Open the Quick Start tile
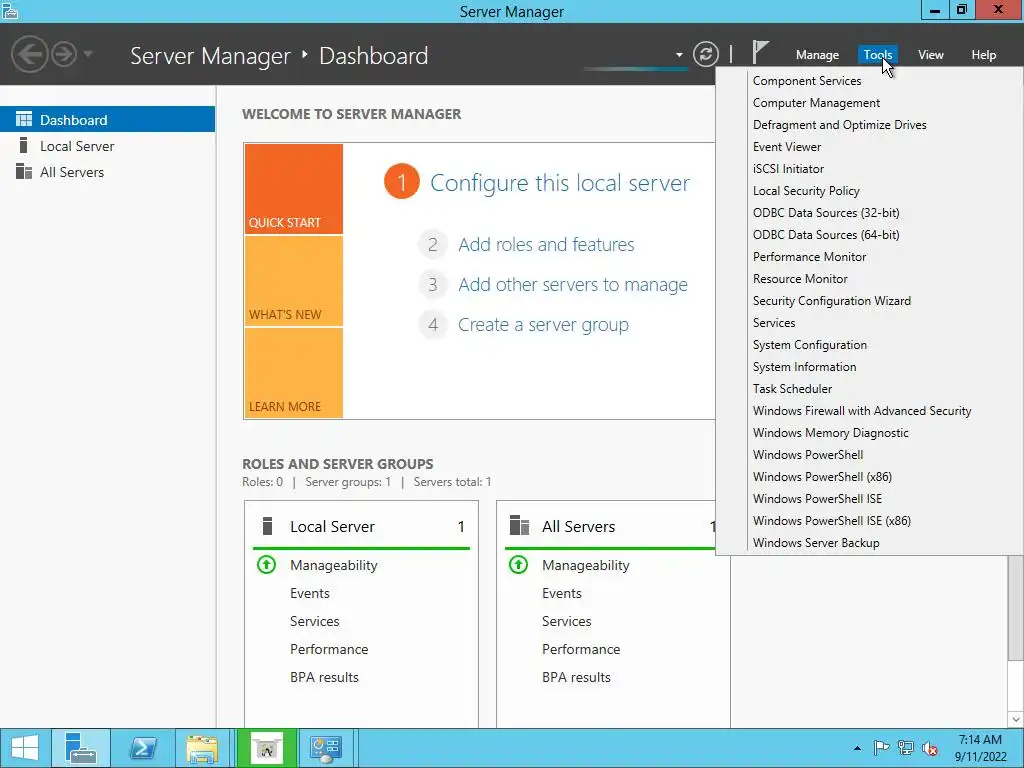 294,189
